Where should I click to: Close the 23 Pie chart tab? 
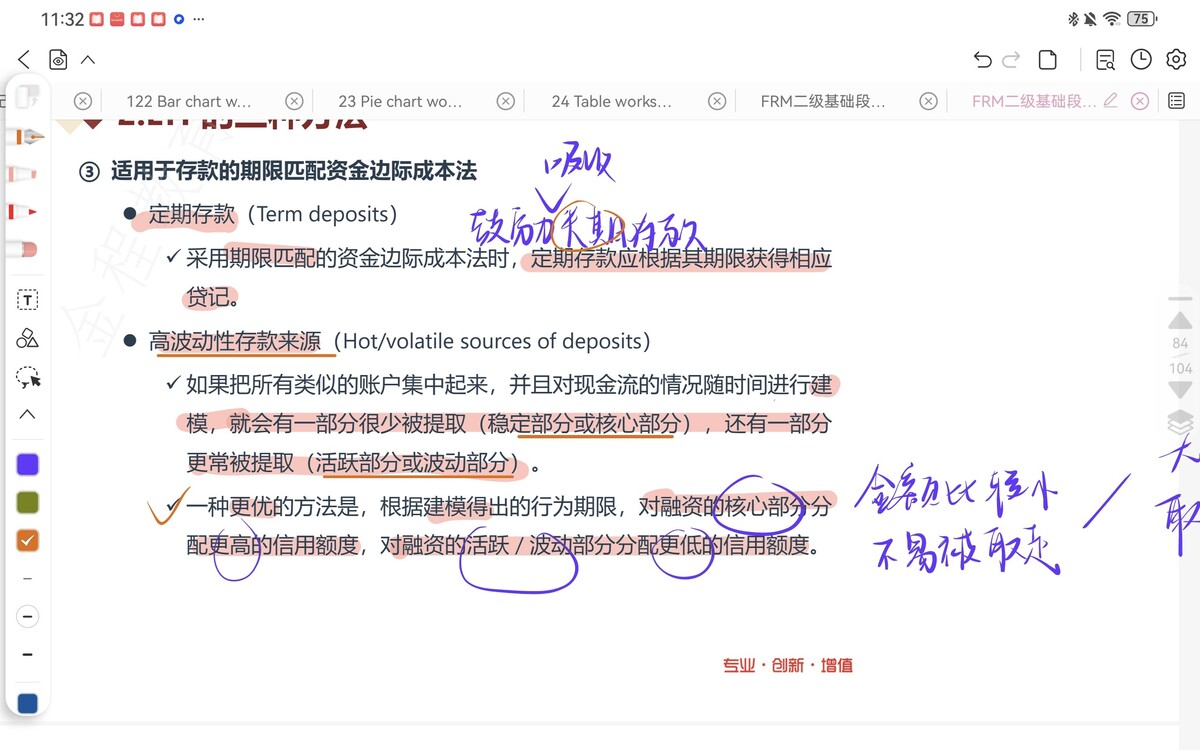[x=506, y=101]
